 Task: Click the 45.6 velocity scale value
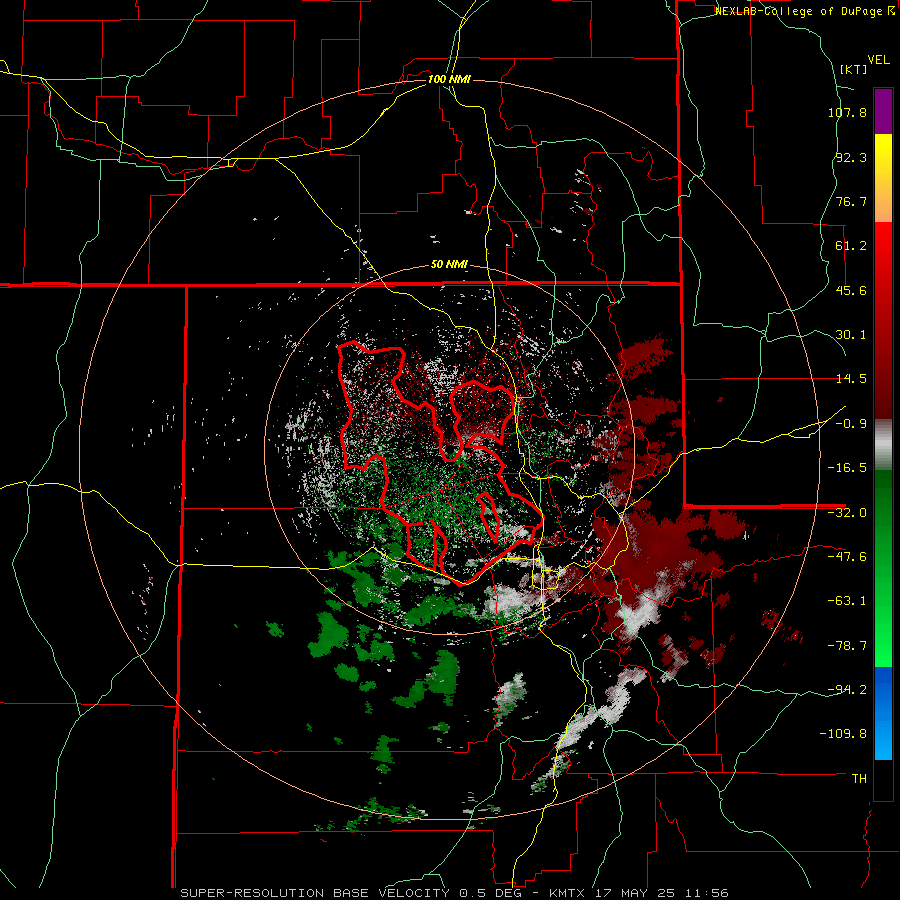[851, 290]
